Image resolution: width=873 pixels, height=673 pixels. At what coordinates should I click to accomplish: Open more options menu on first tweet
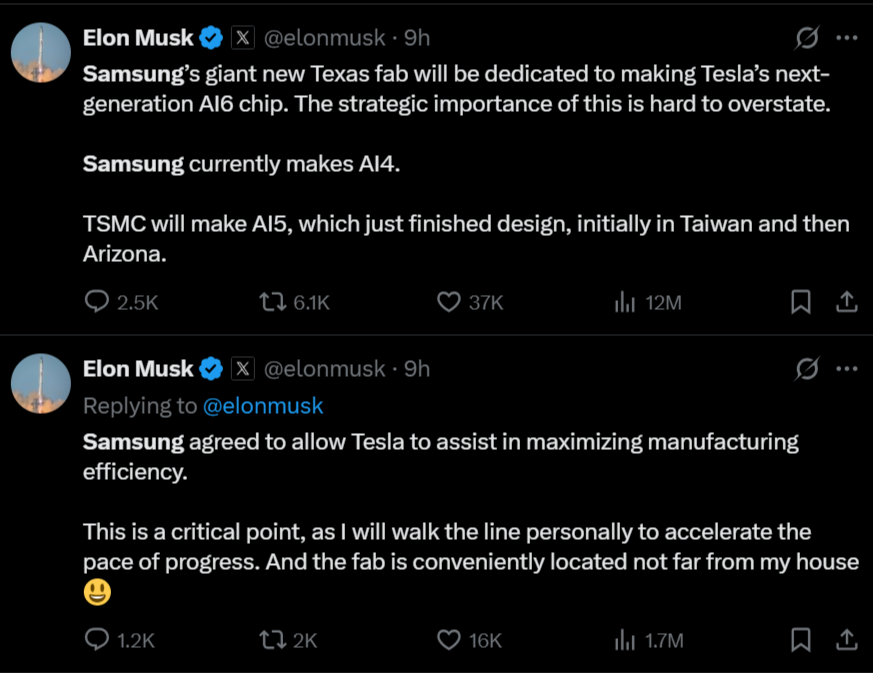click(x=846, y=38)
